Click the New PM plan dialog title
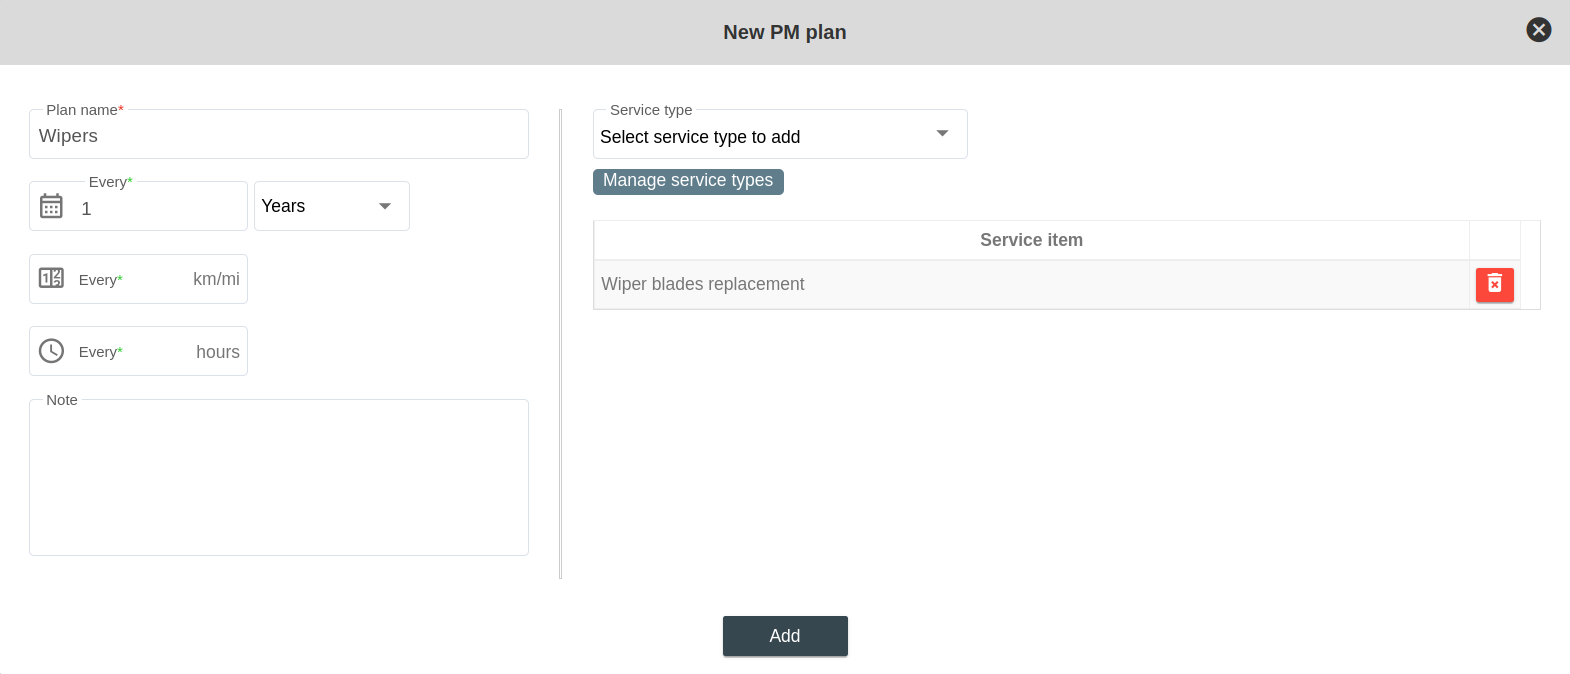 click(x=784, y=32)
